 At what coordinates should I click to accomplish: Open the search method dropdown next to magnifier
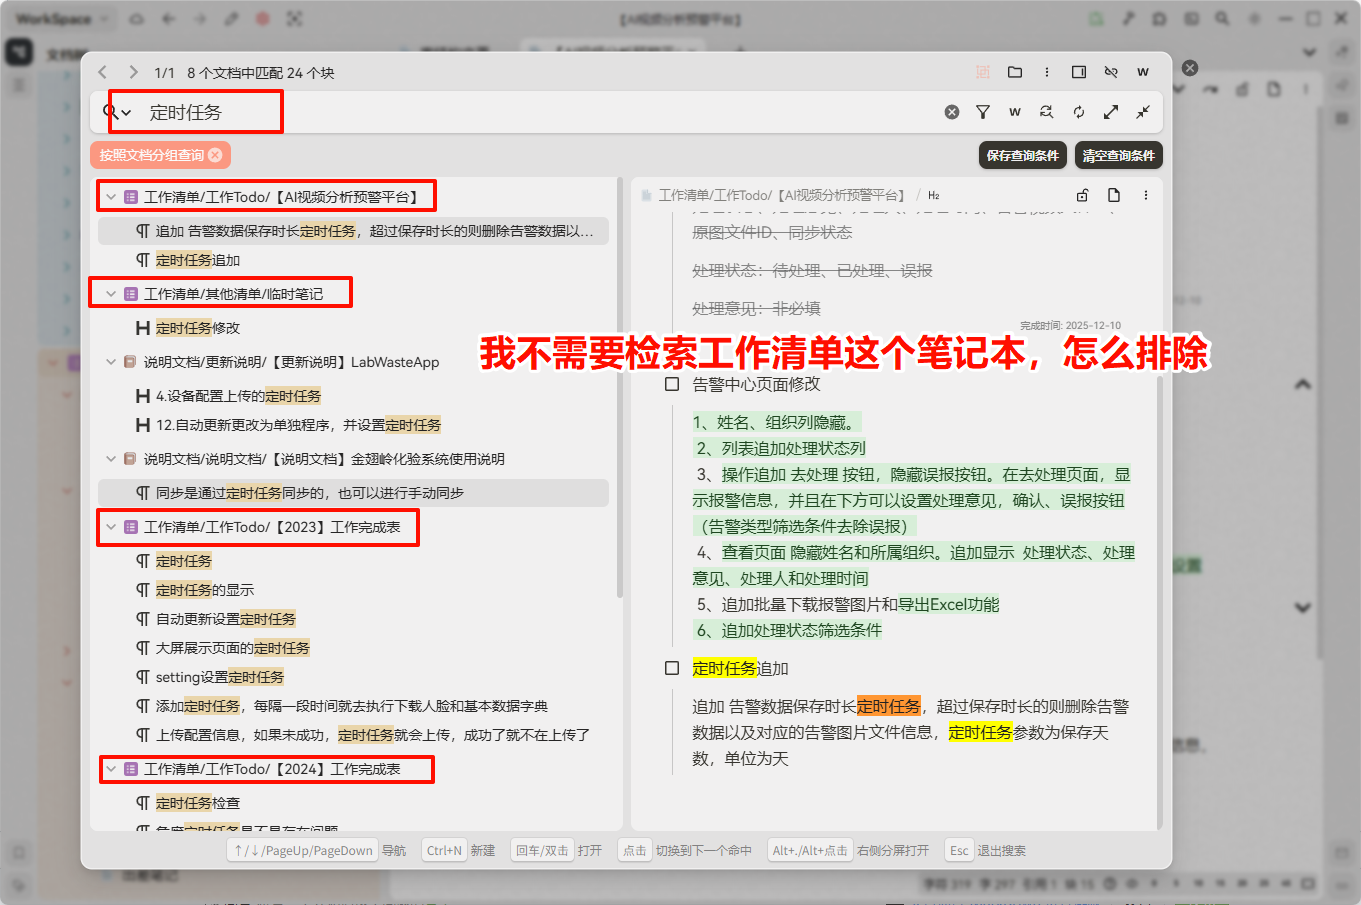coord(118,112)
